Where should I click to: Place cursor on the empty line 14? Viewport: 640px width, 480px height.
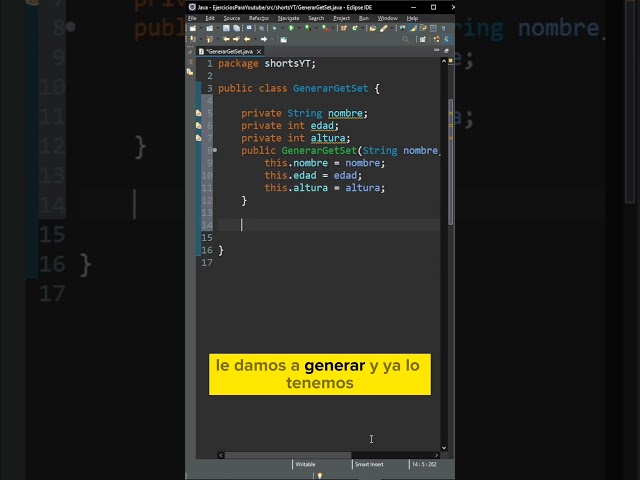click(329, 225)
